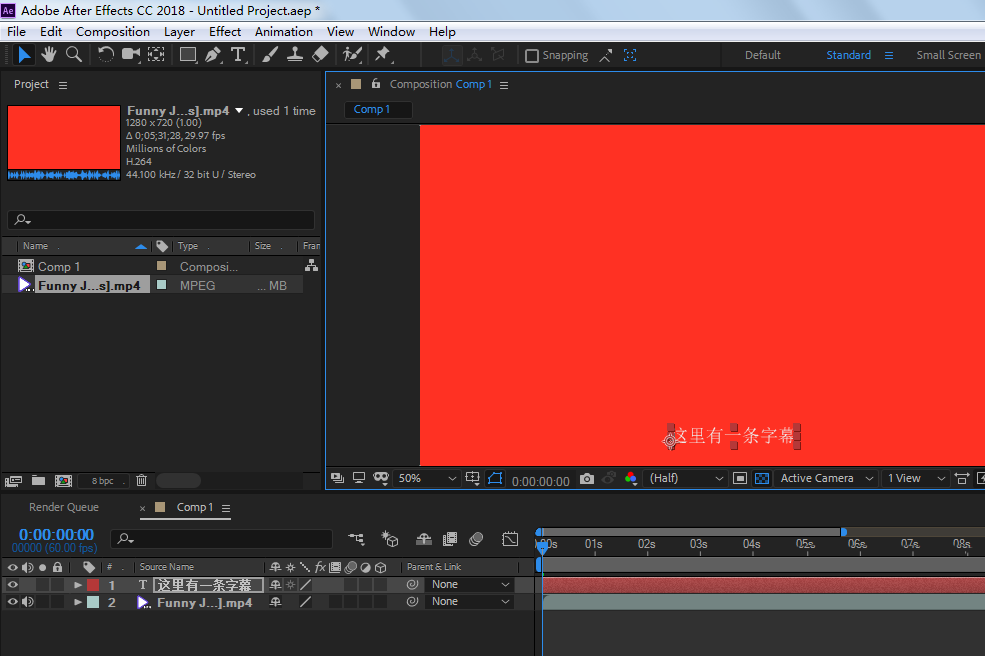The image size is (985, 656).
Task: Expand text layer 1 properties triangle
Action: click(x=78, y=585)
